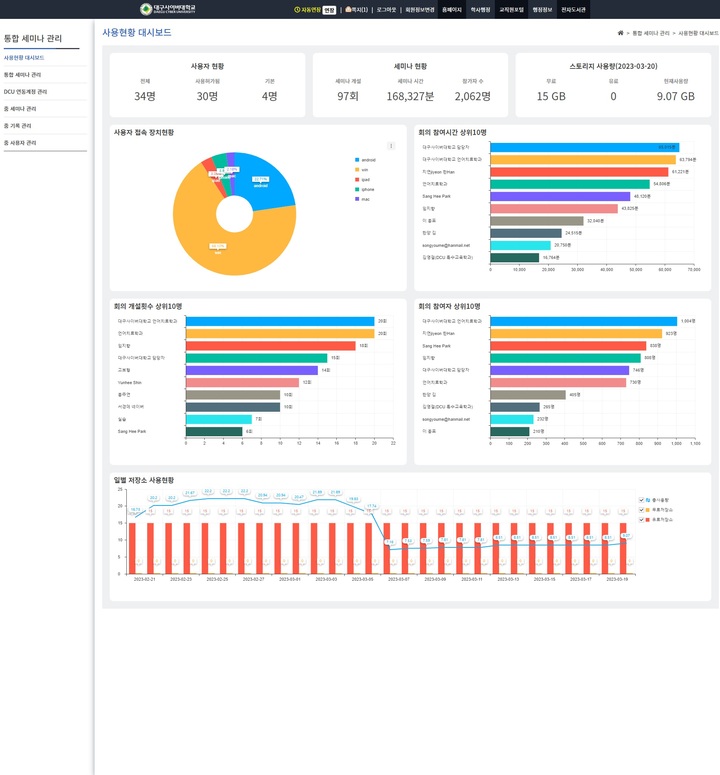
Task: Click the 로그아웃 link
Action: pyautogui.click(x=386, y=9)
